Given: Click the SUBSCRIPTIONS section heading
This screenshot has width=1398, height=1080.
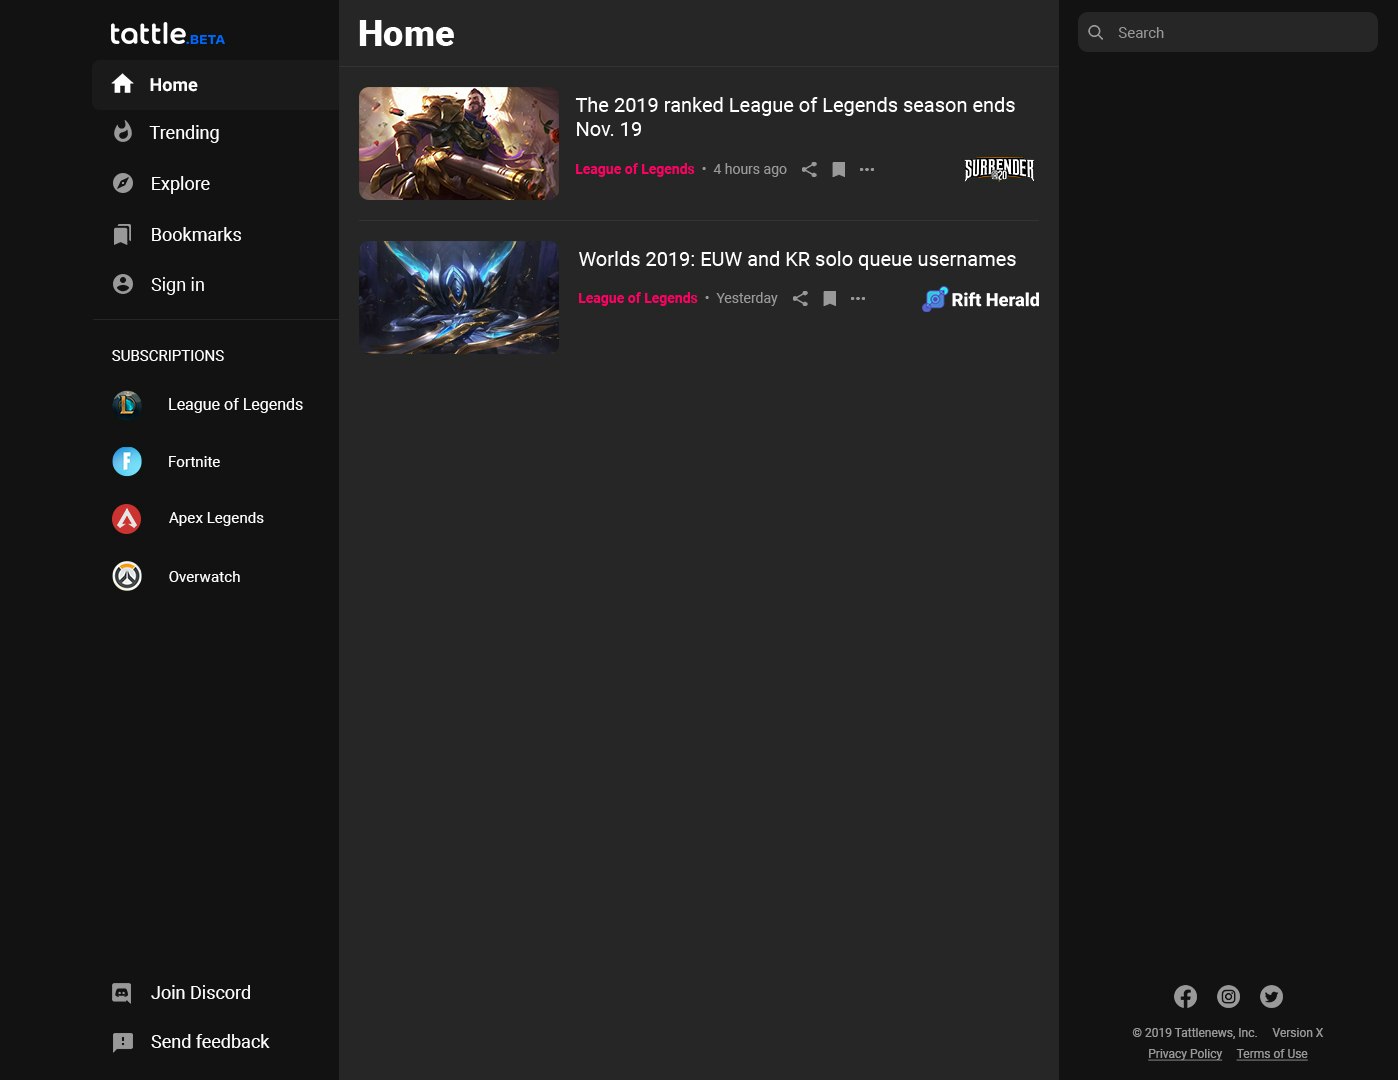Looking at the screenshot, I should tap(168, 356).
